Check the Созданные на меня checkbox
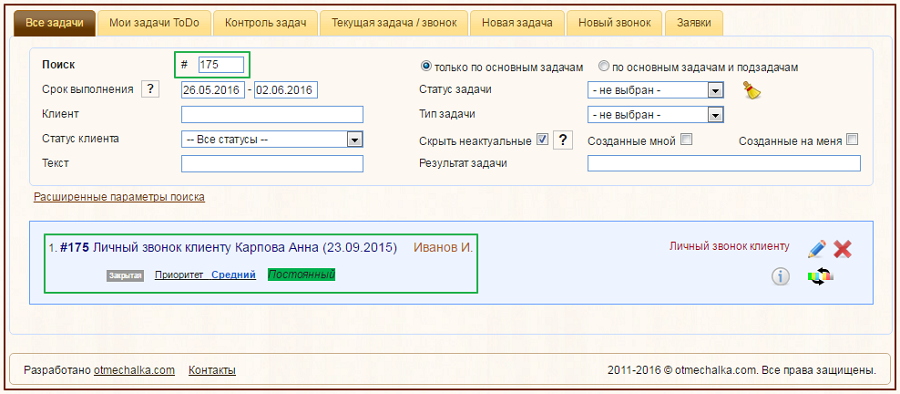 [852, 139]
